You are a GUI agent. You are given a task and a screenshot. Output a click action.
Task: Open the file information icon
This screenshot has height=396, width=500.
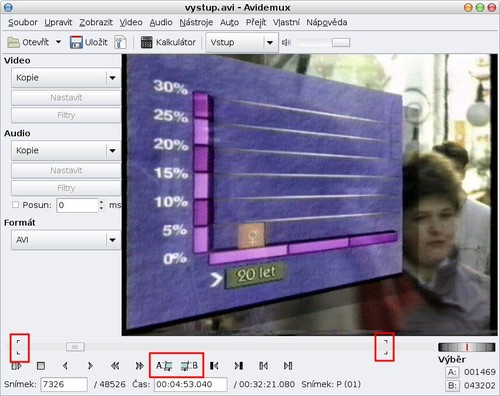(120, 42)
